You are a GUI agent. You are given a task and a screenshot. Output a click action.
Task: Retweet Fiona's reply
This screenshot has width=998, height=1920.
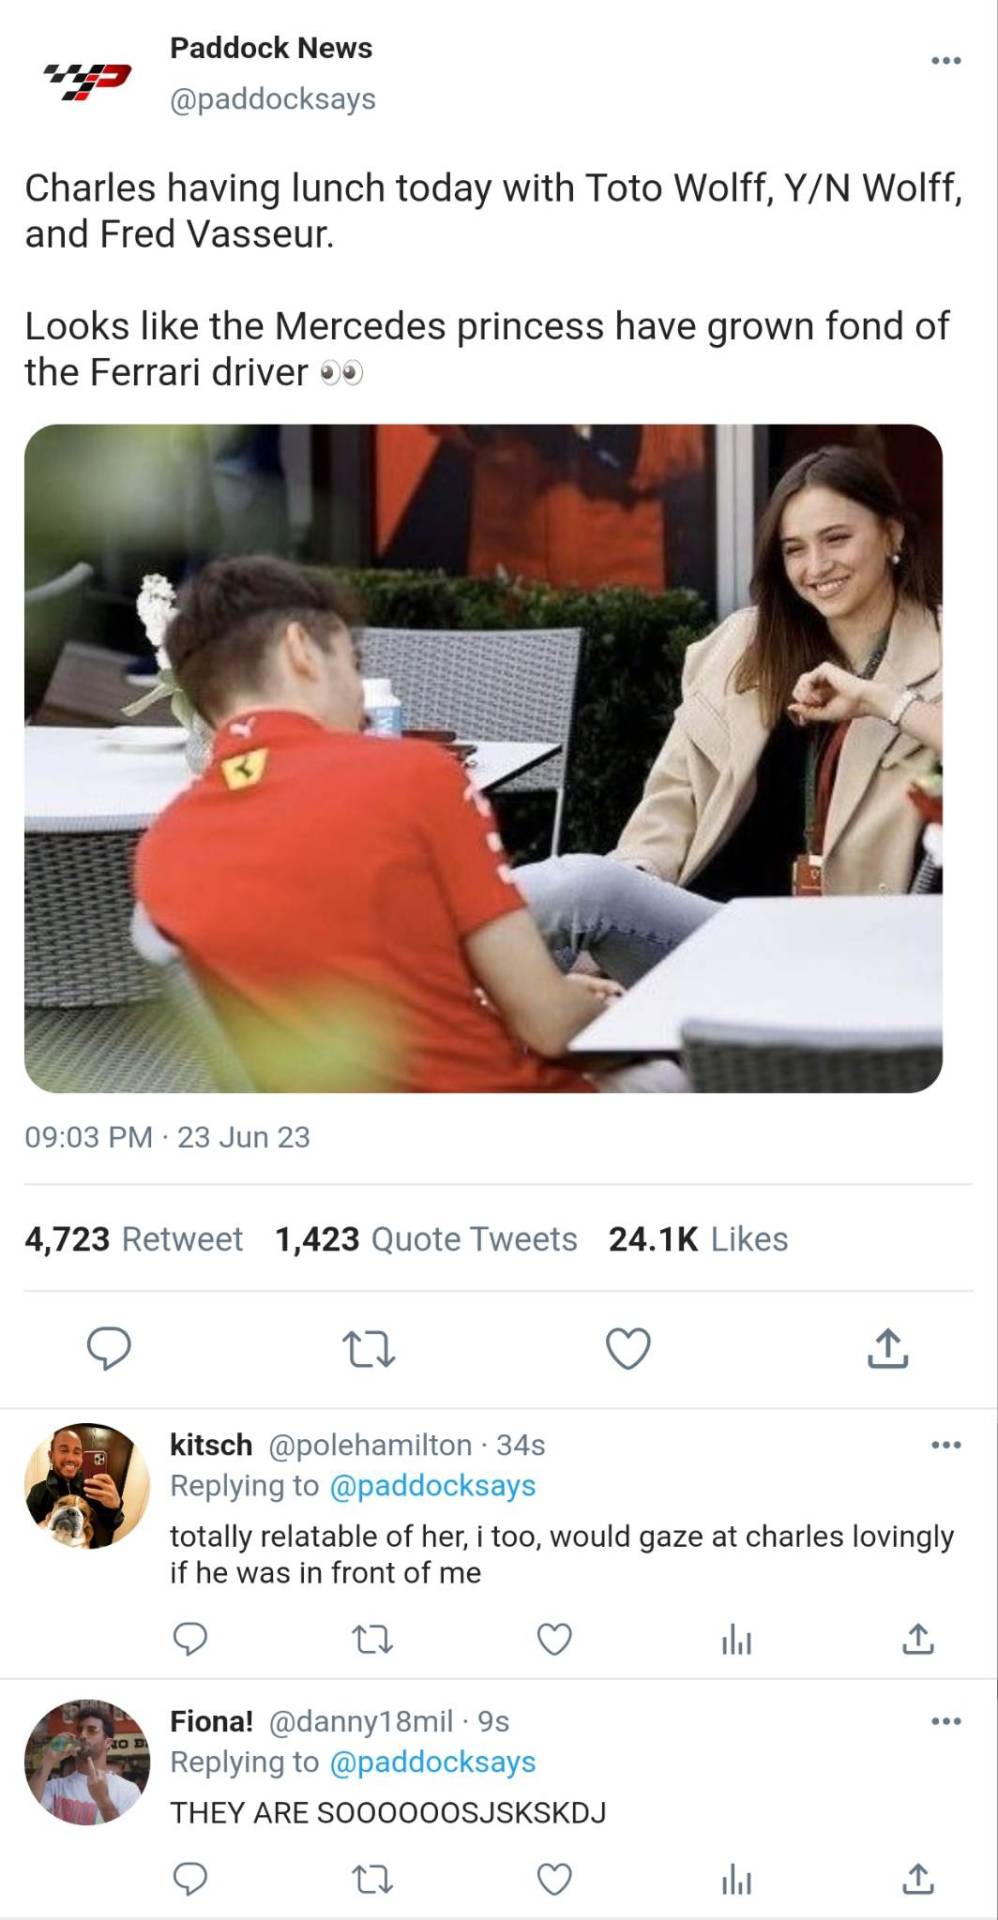pyautogui.click(x=373, y=1880)
